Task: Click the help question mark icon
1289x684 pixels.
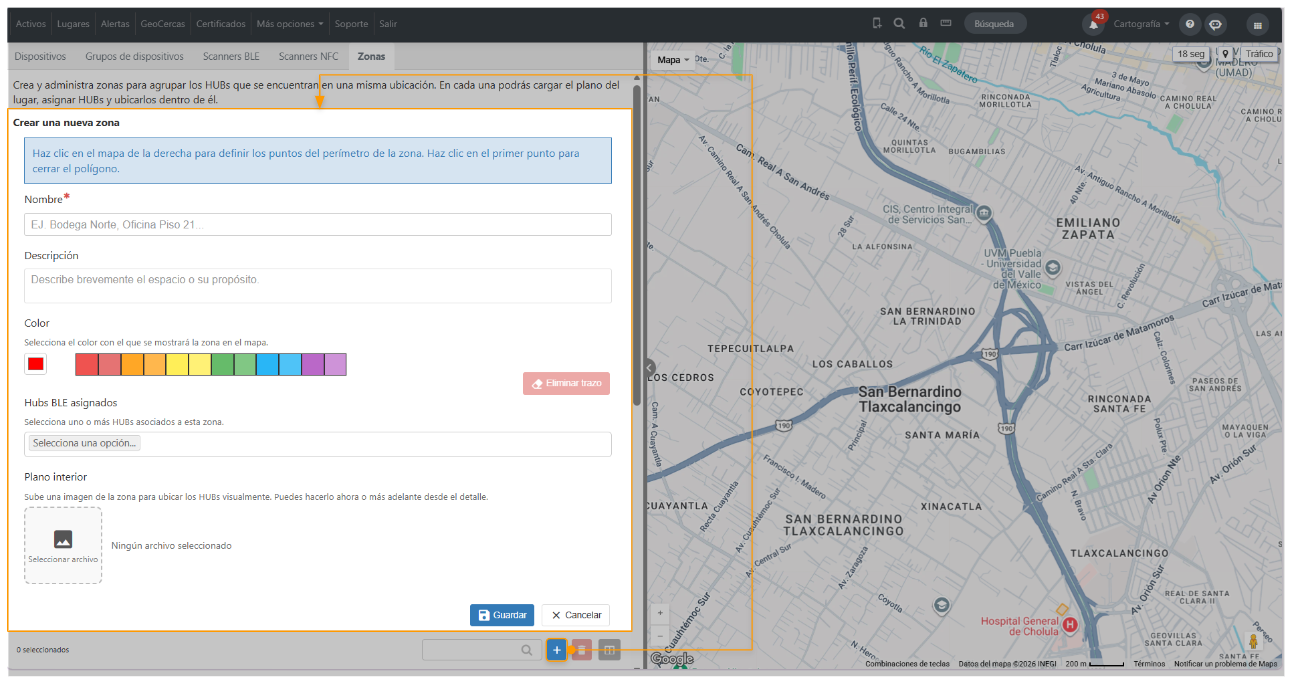Action: [x=1190, y=24]
